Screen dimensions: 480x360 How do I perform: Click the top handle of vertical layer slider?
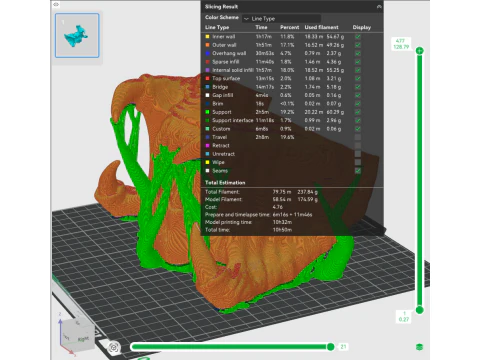pyautogui.click(x=420, y=51)
